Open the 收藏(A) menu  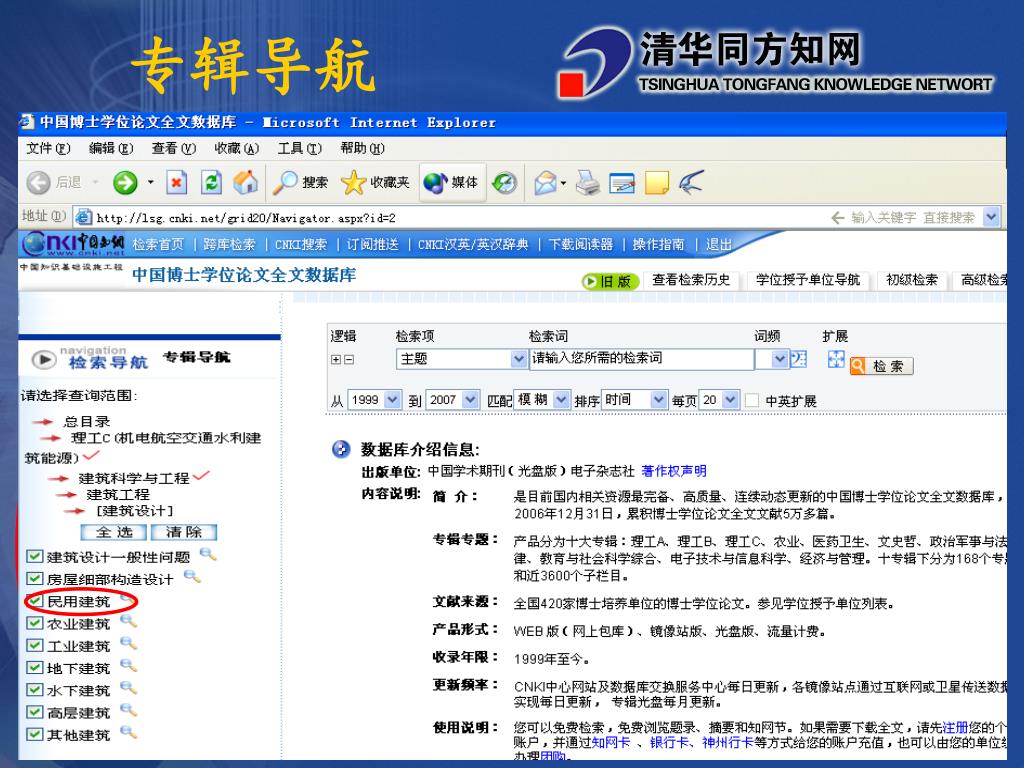[236, 148]
